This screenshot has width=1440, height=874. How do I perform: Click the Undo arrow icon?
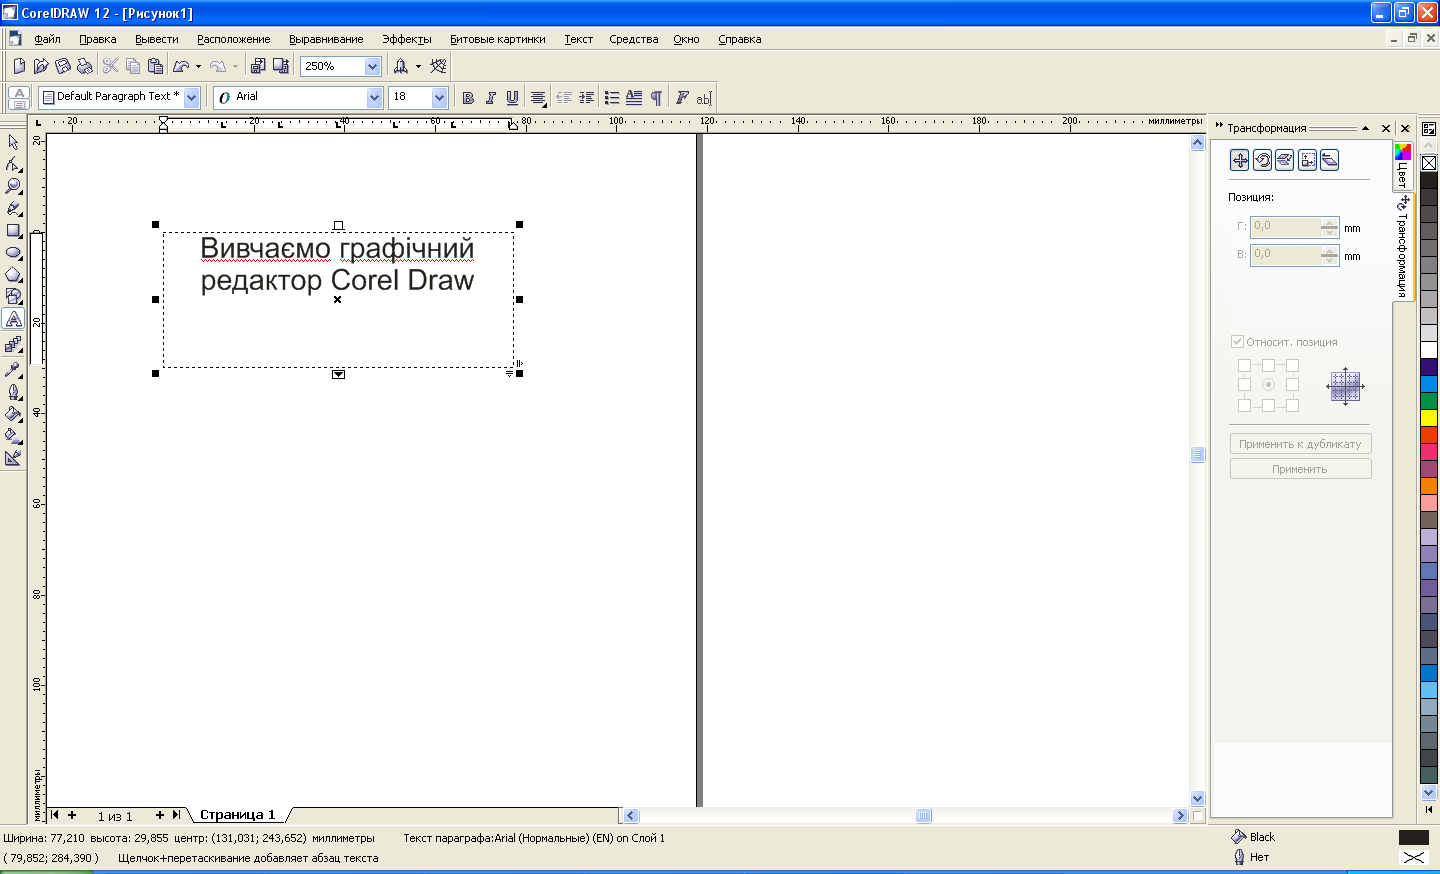point(181,66)
